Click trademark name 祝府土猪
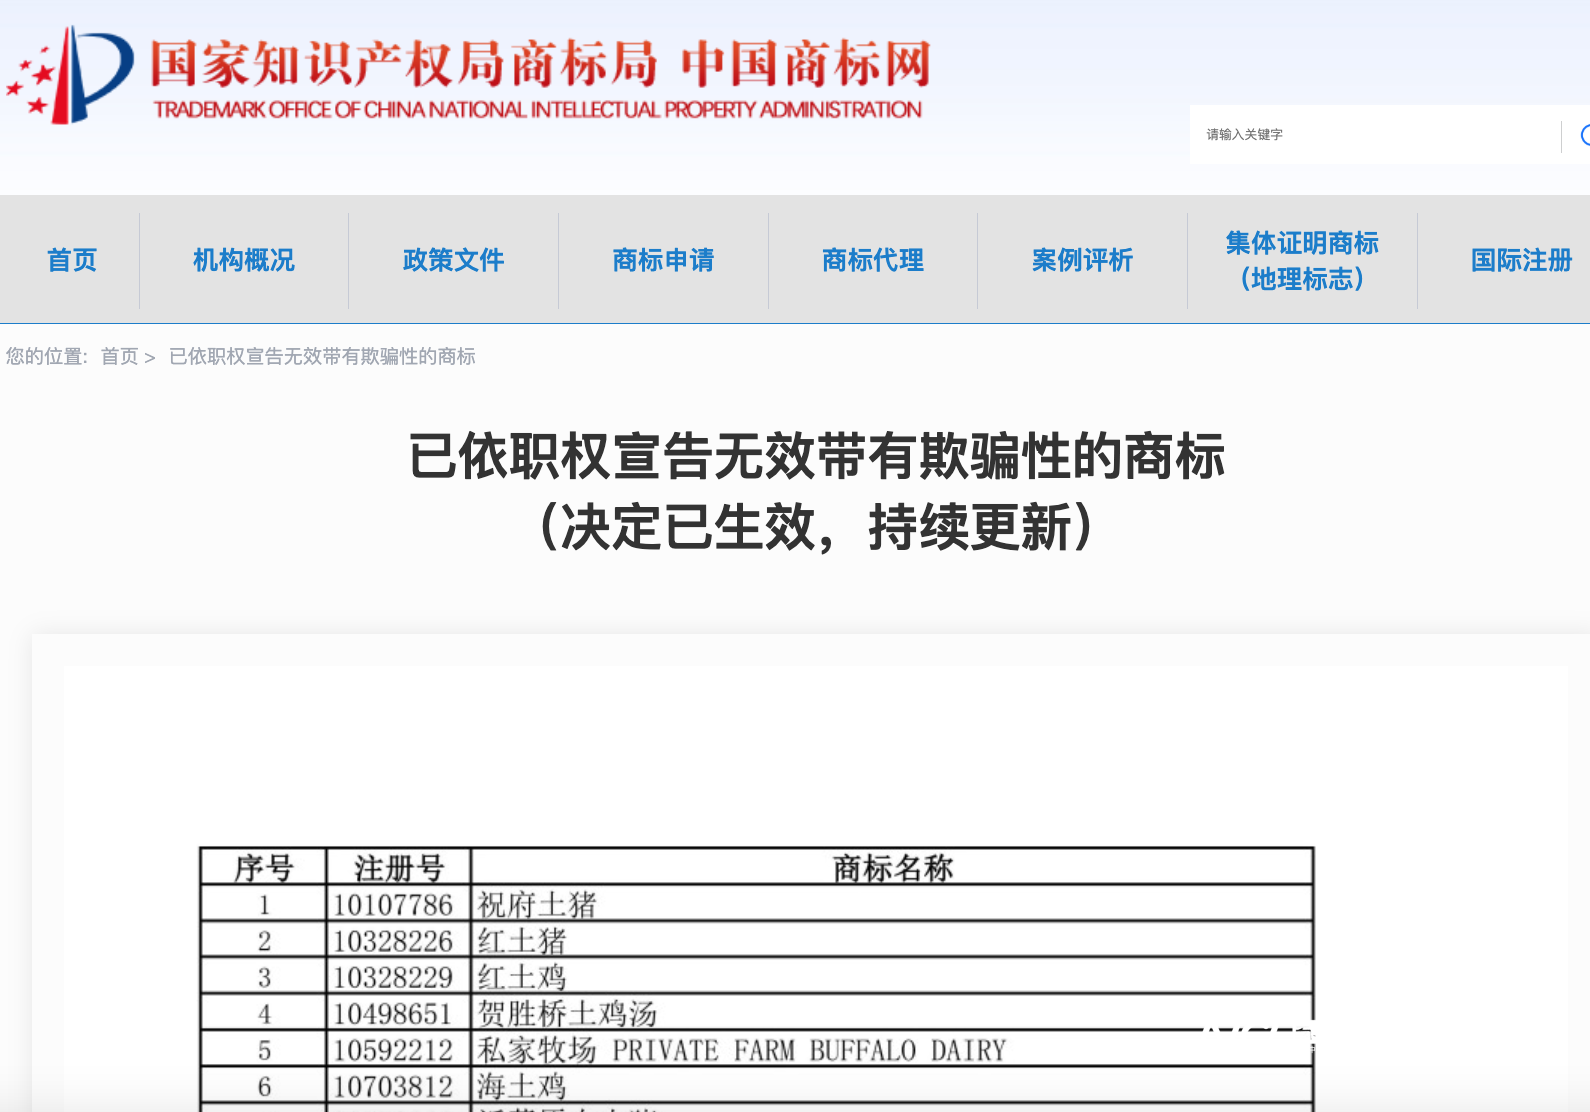The image size is (1590, 1112). point(537,905)
